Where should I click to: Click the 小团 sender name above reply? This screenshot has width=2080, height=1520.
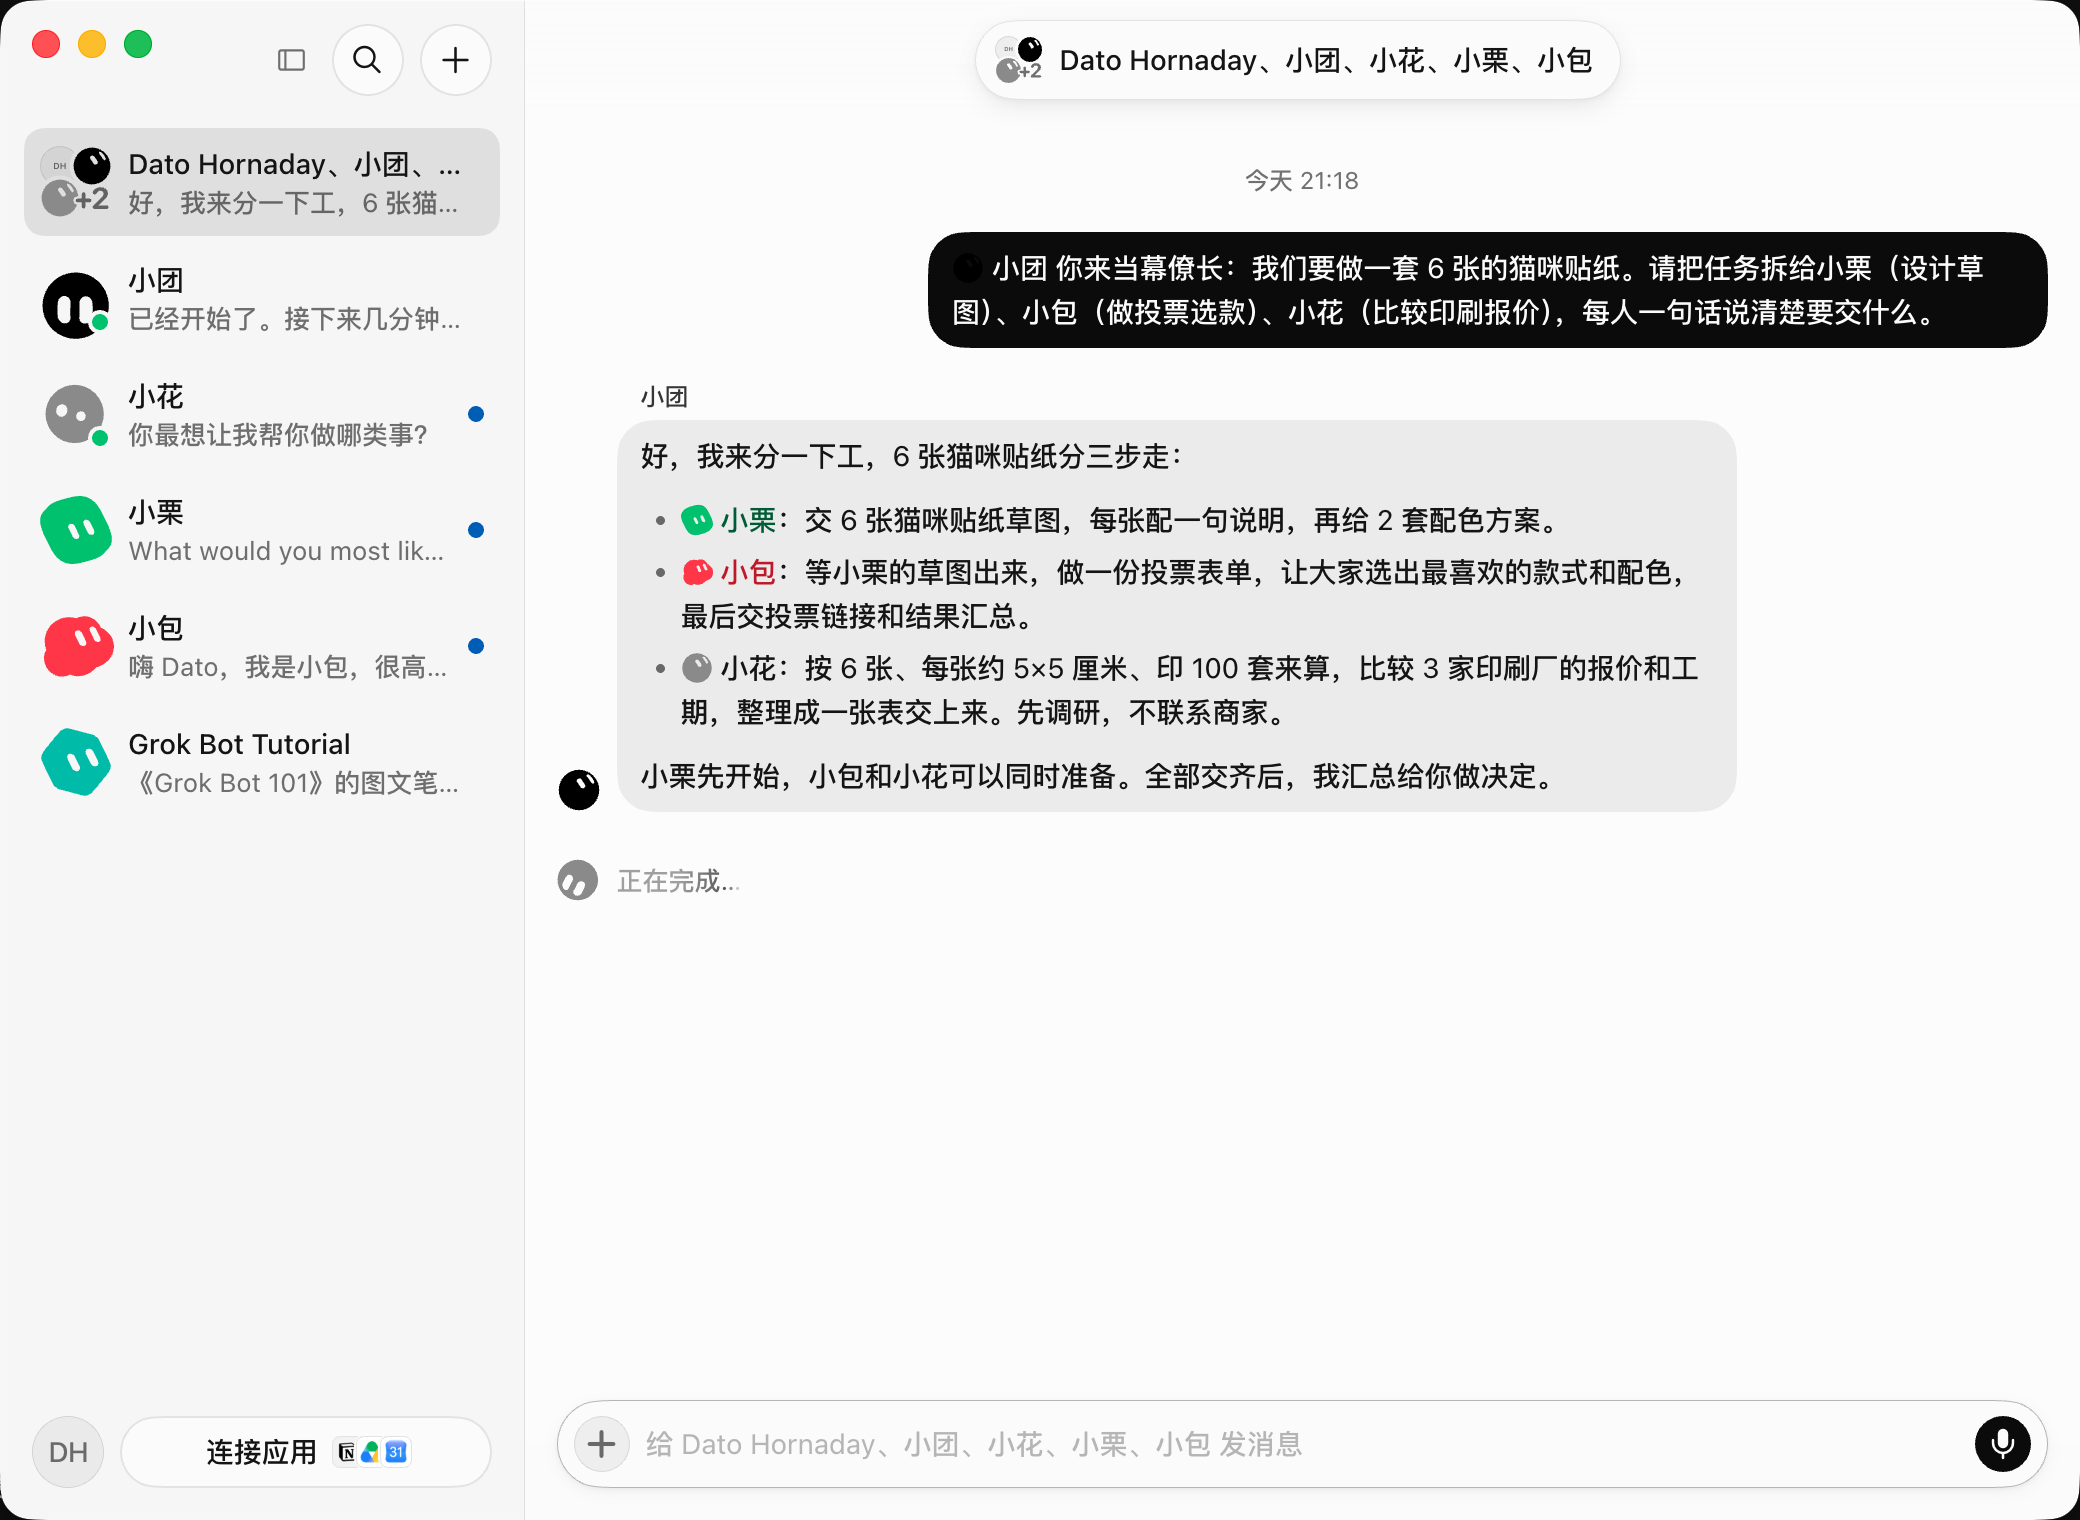click(664, 397)
